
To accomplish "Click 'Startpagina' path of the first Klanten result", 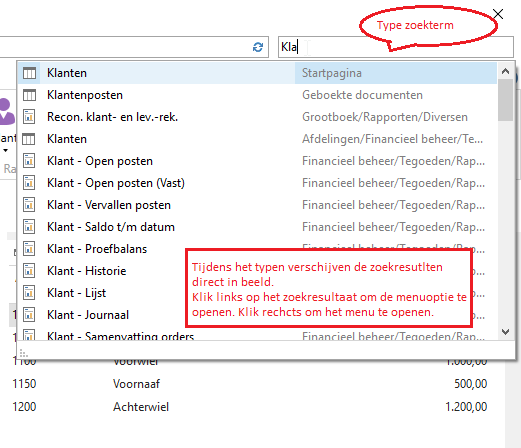I will click(x=332, y=73).
